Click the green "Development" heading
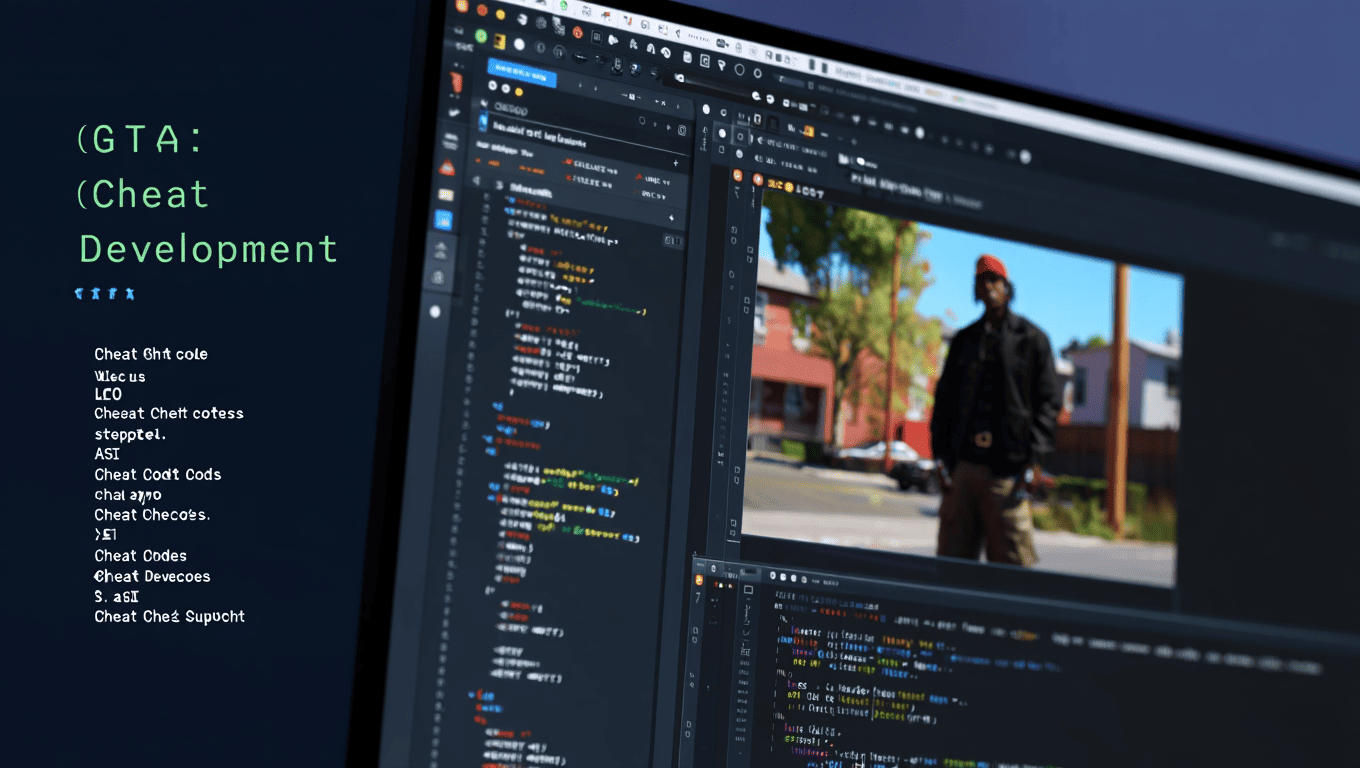1360x768 pixels. click(x=209, y=249)
